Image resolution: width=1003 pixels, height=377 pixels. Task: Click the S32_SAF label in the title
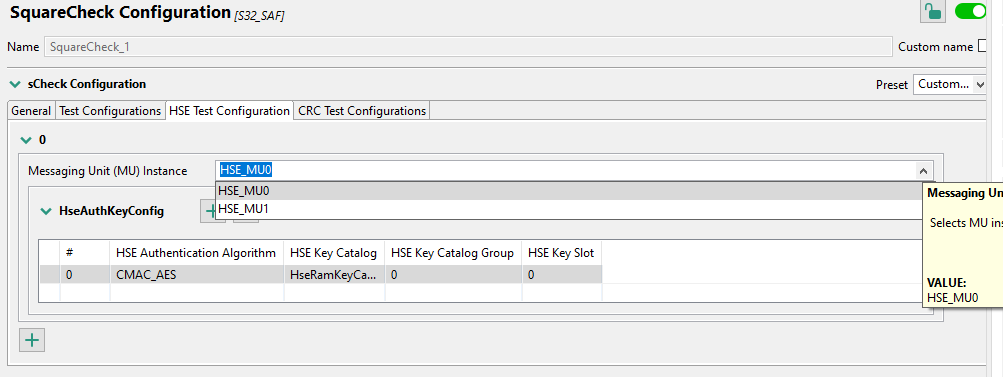260,17
